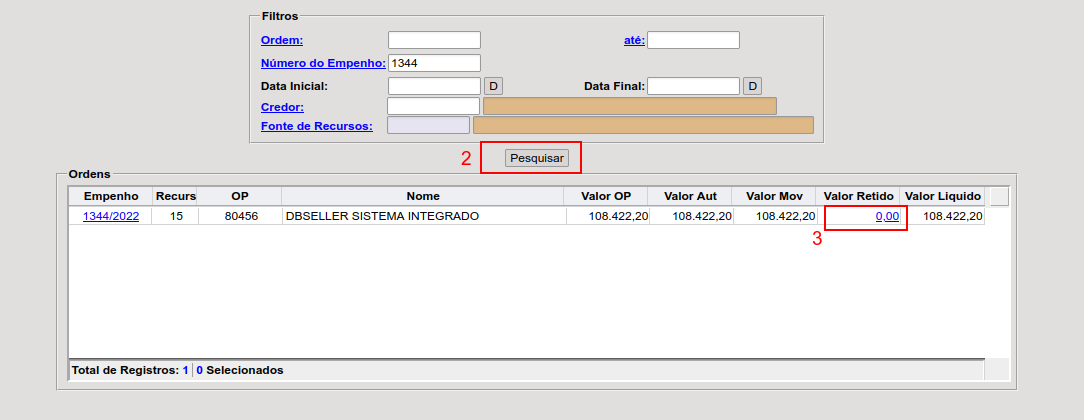Click the Pesquisar button

[537, 158]
